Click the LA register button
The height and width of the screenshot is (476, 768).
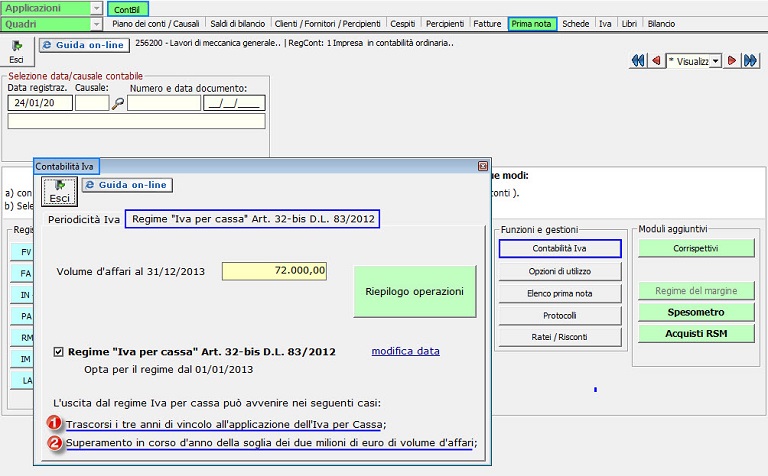pyautogui.click(x=22, y=381)
